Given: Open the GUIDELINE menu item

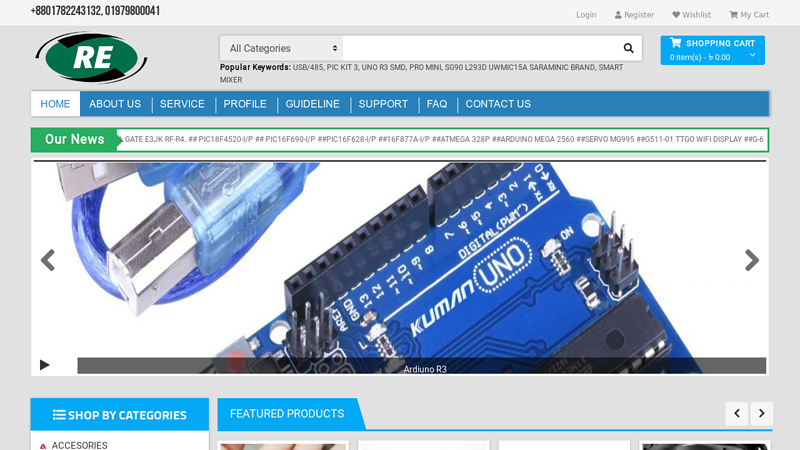Looking at the screenshot, I should [312, 104].
